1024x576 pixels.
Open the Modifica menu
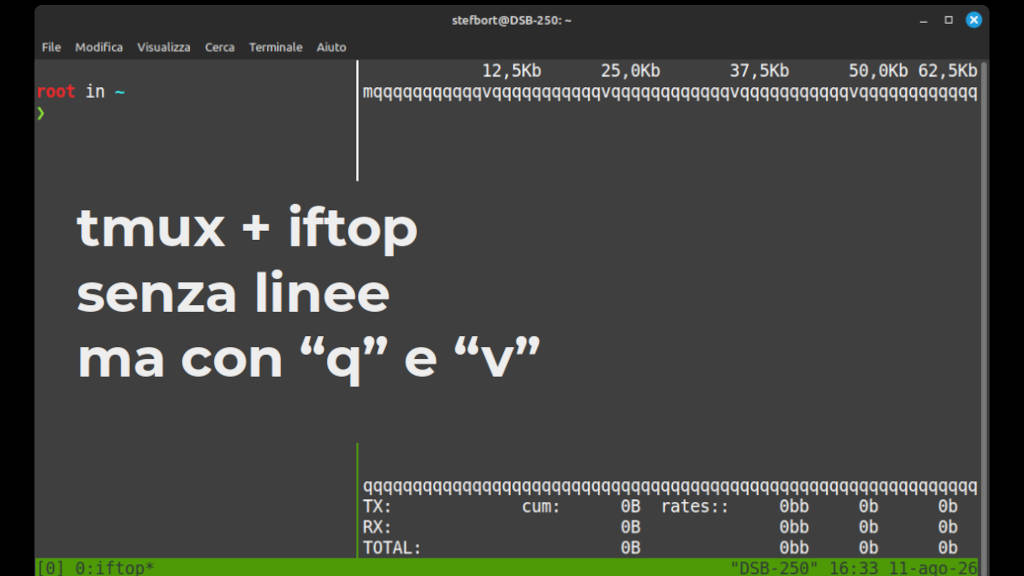tap(99, 47)
